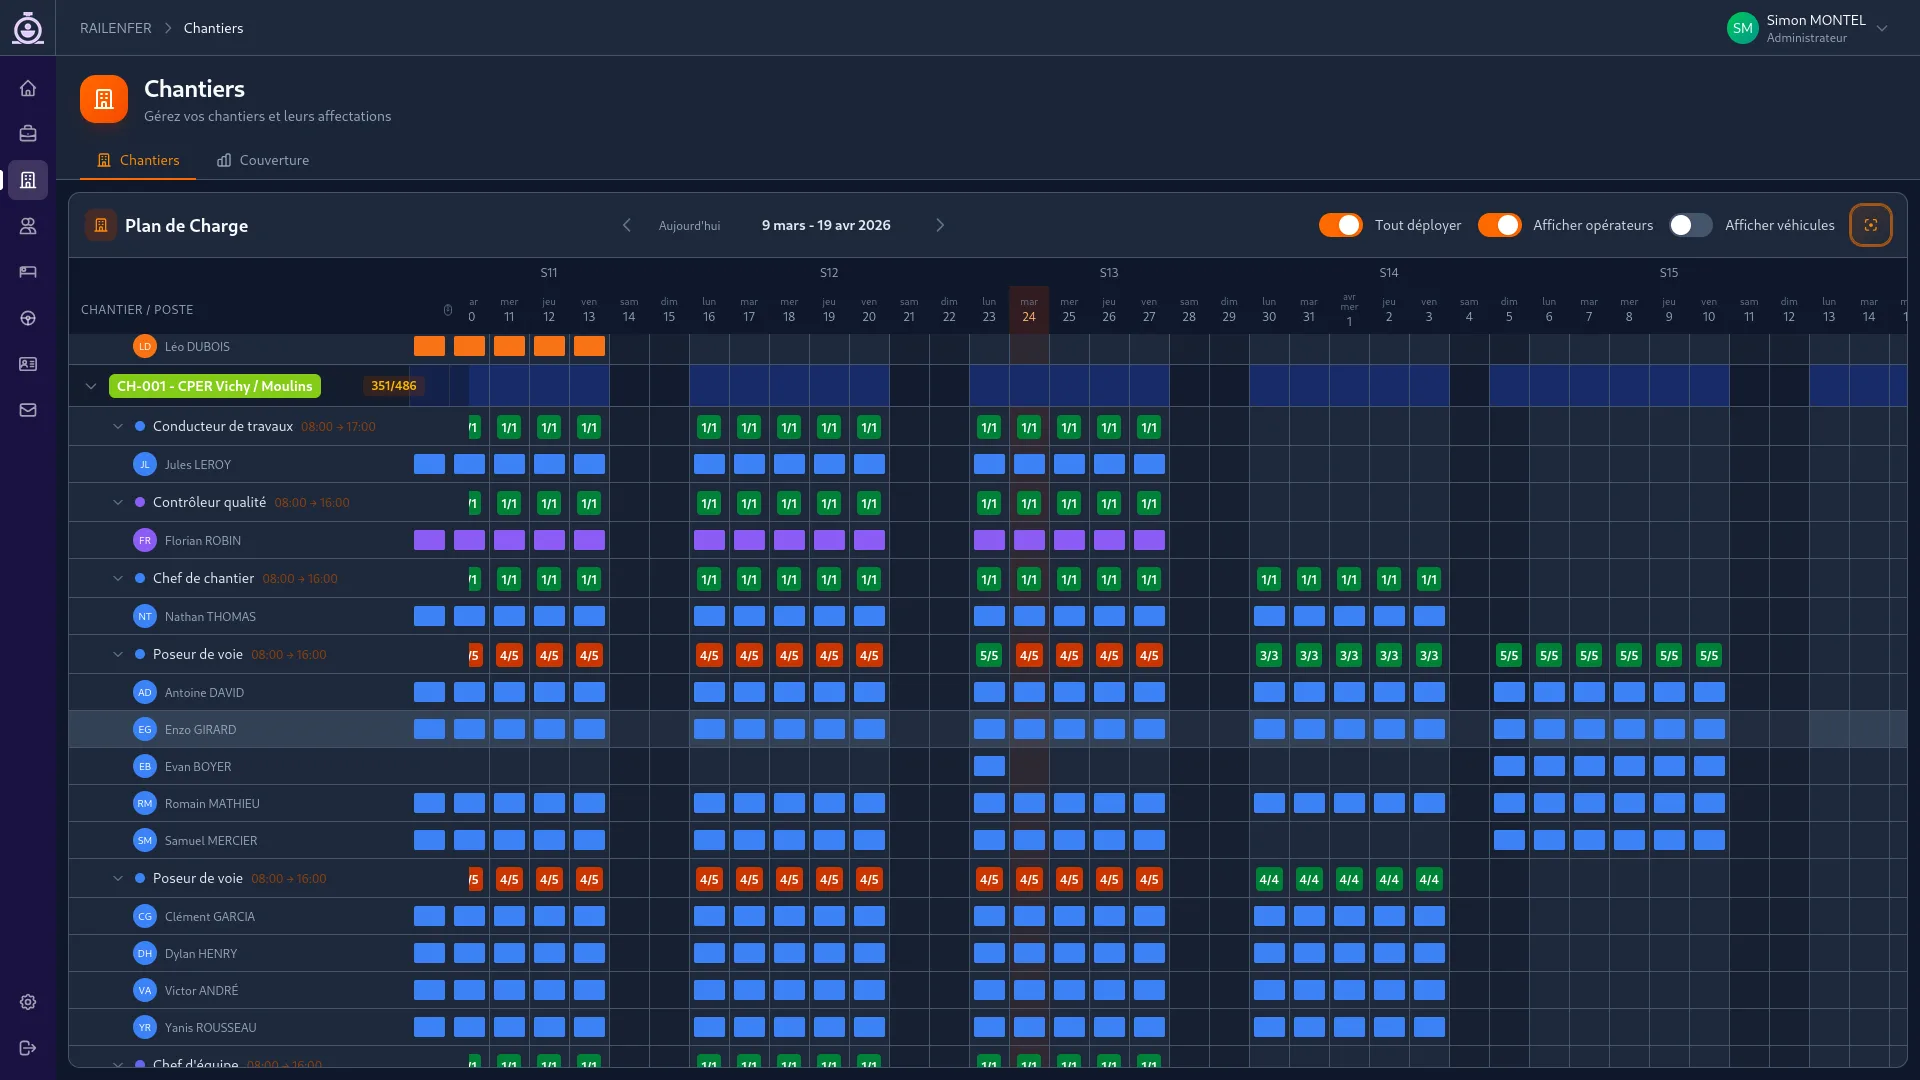Open the steering wheel vehicles sidebar icon

tap(28, 318)
